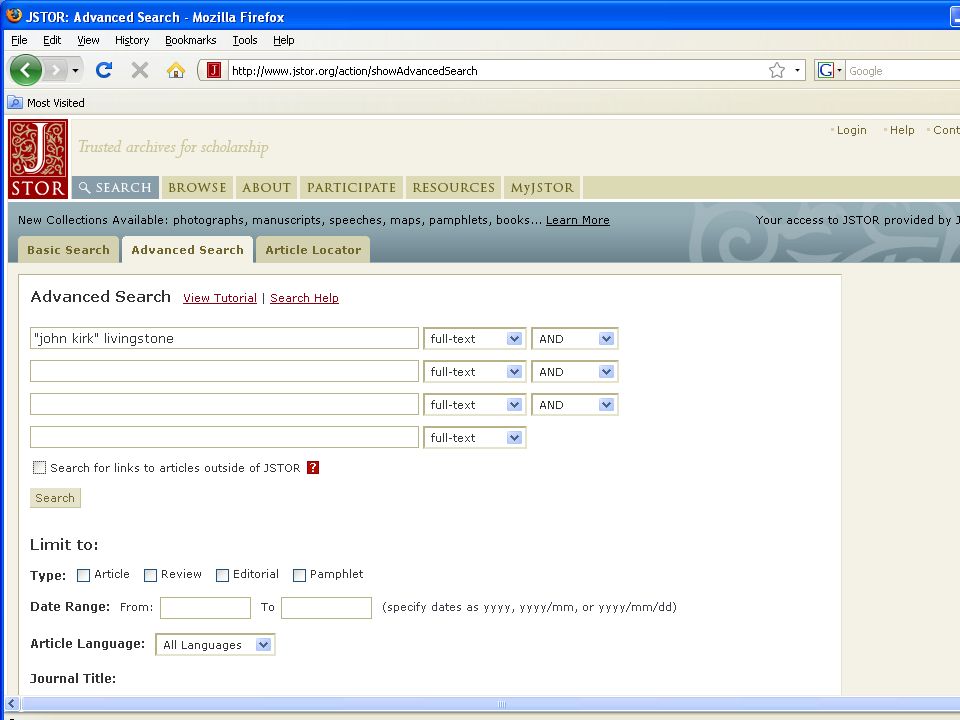Check the Article type checkbox

[x=83, y=575]
